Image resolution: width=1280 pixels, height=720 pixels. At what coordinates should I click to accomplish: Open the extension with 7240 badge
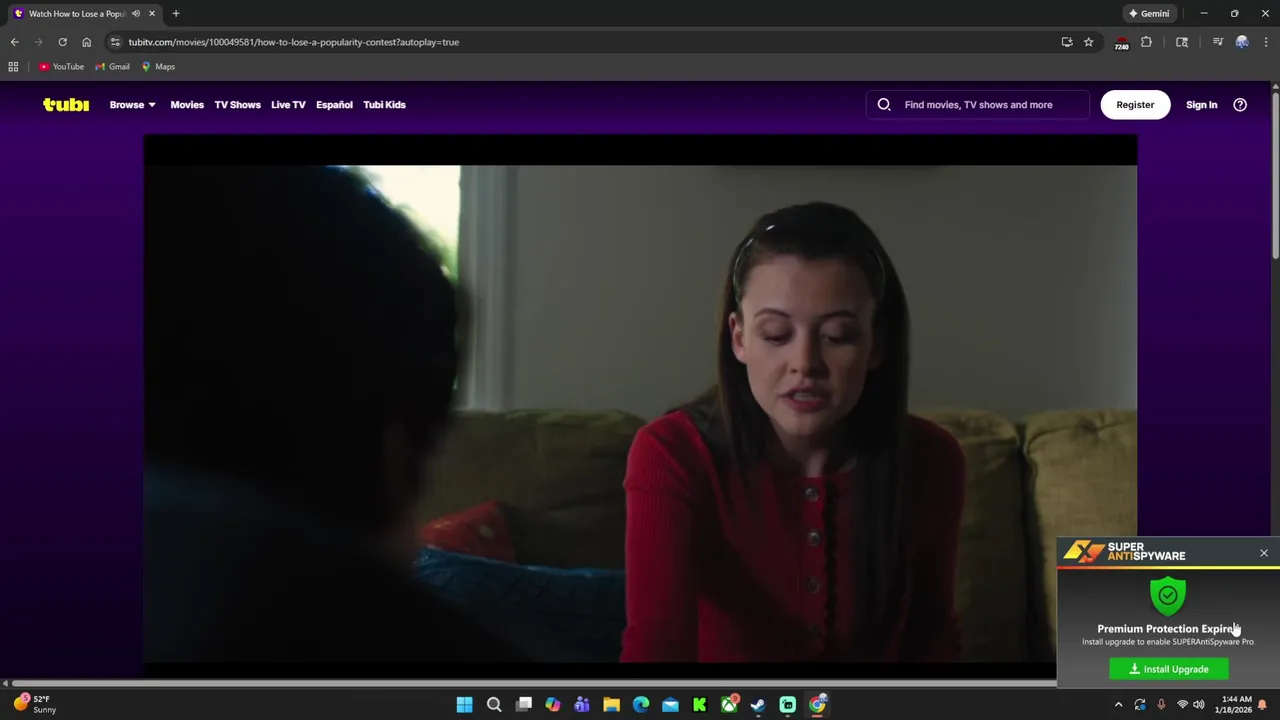coord(1121,43)
